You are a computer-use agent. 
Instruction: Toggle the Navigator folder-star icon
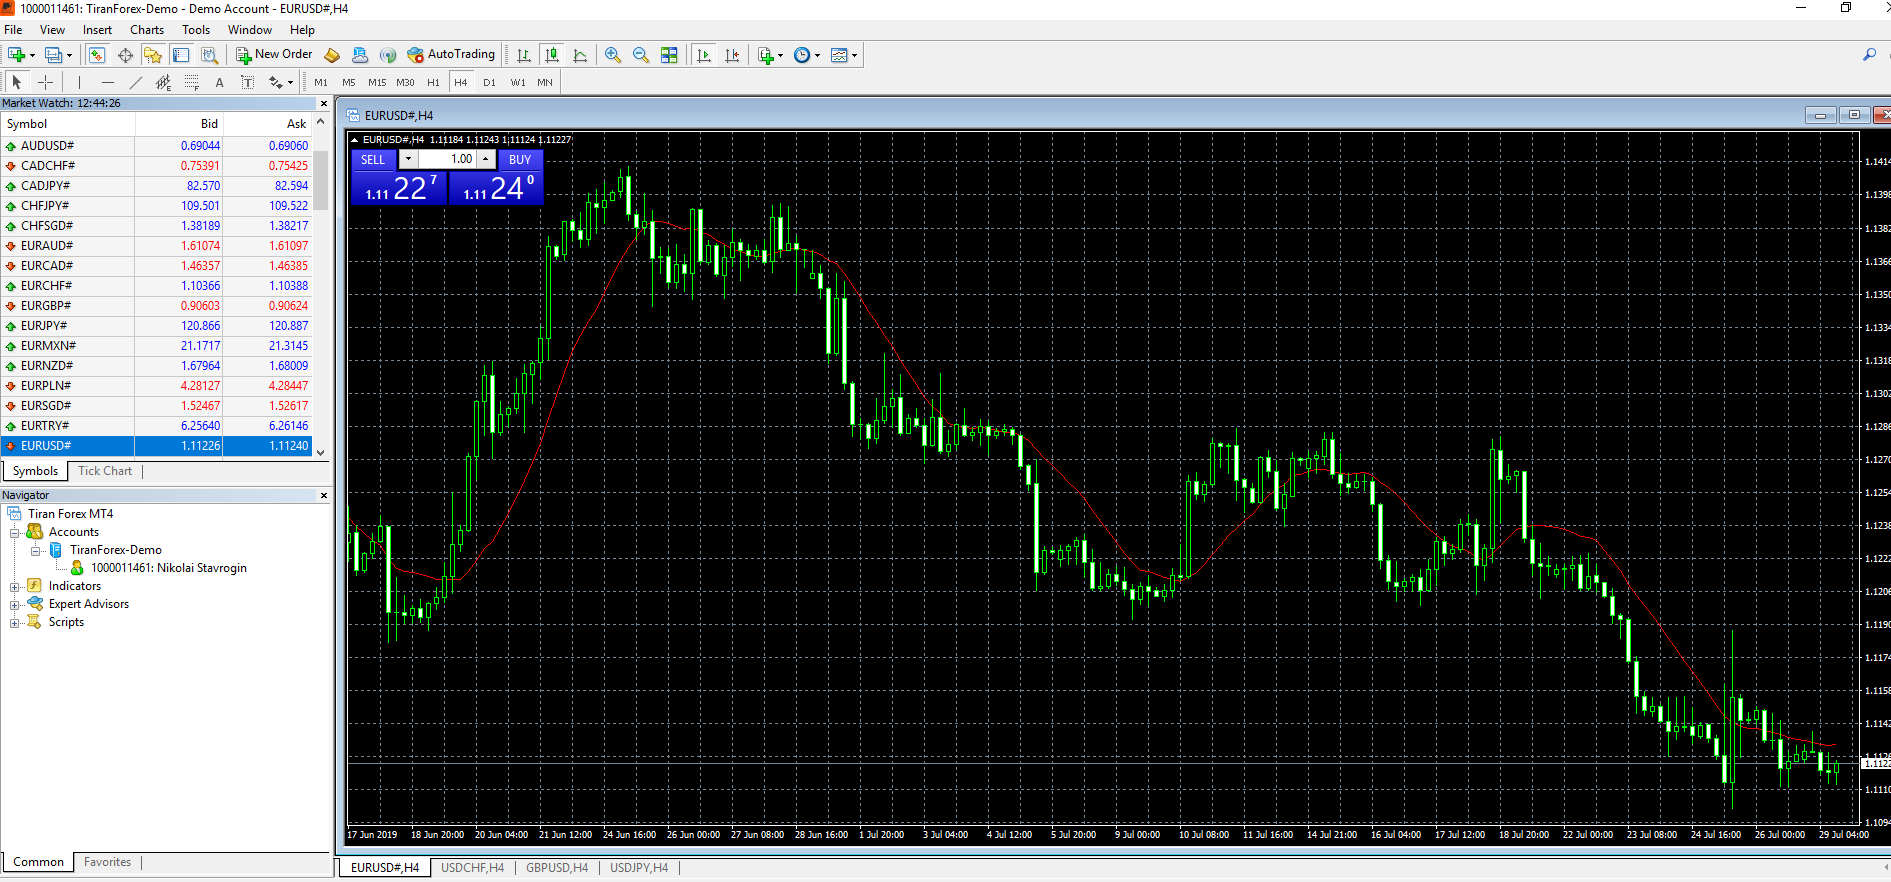[153, 55]
